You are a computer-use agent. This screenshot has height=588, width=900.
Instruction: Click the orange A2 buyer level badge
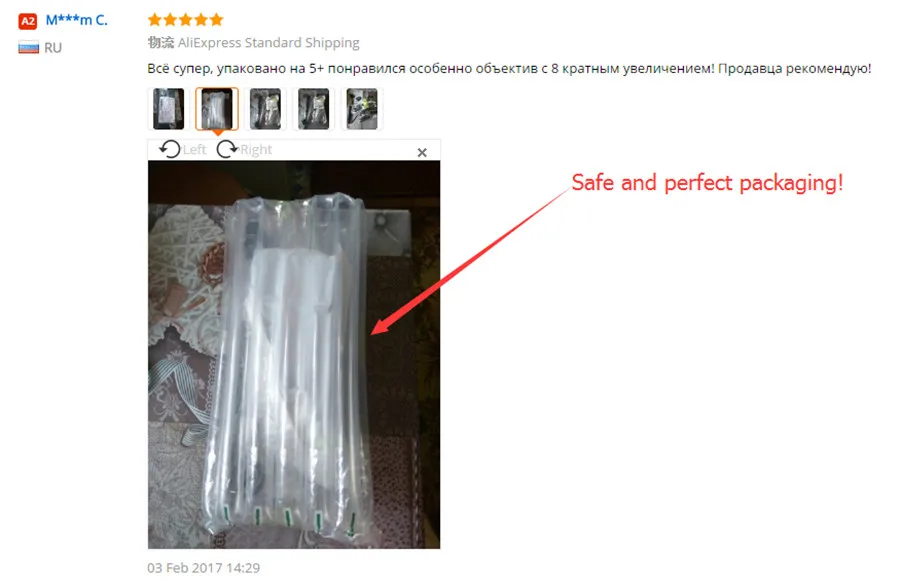(28, 21)
